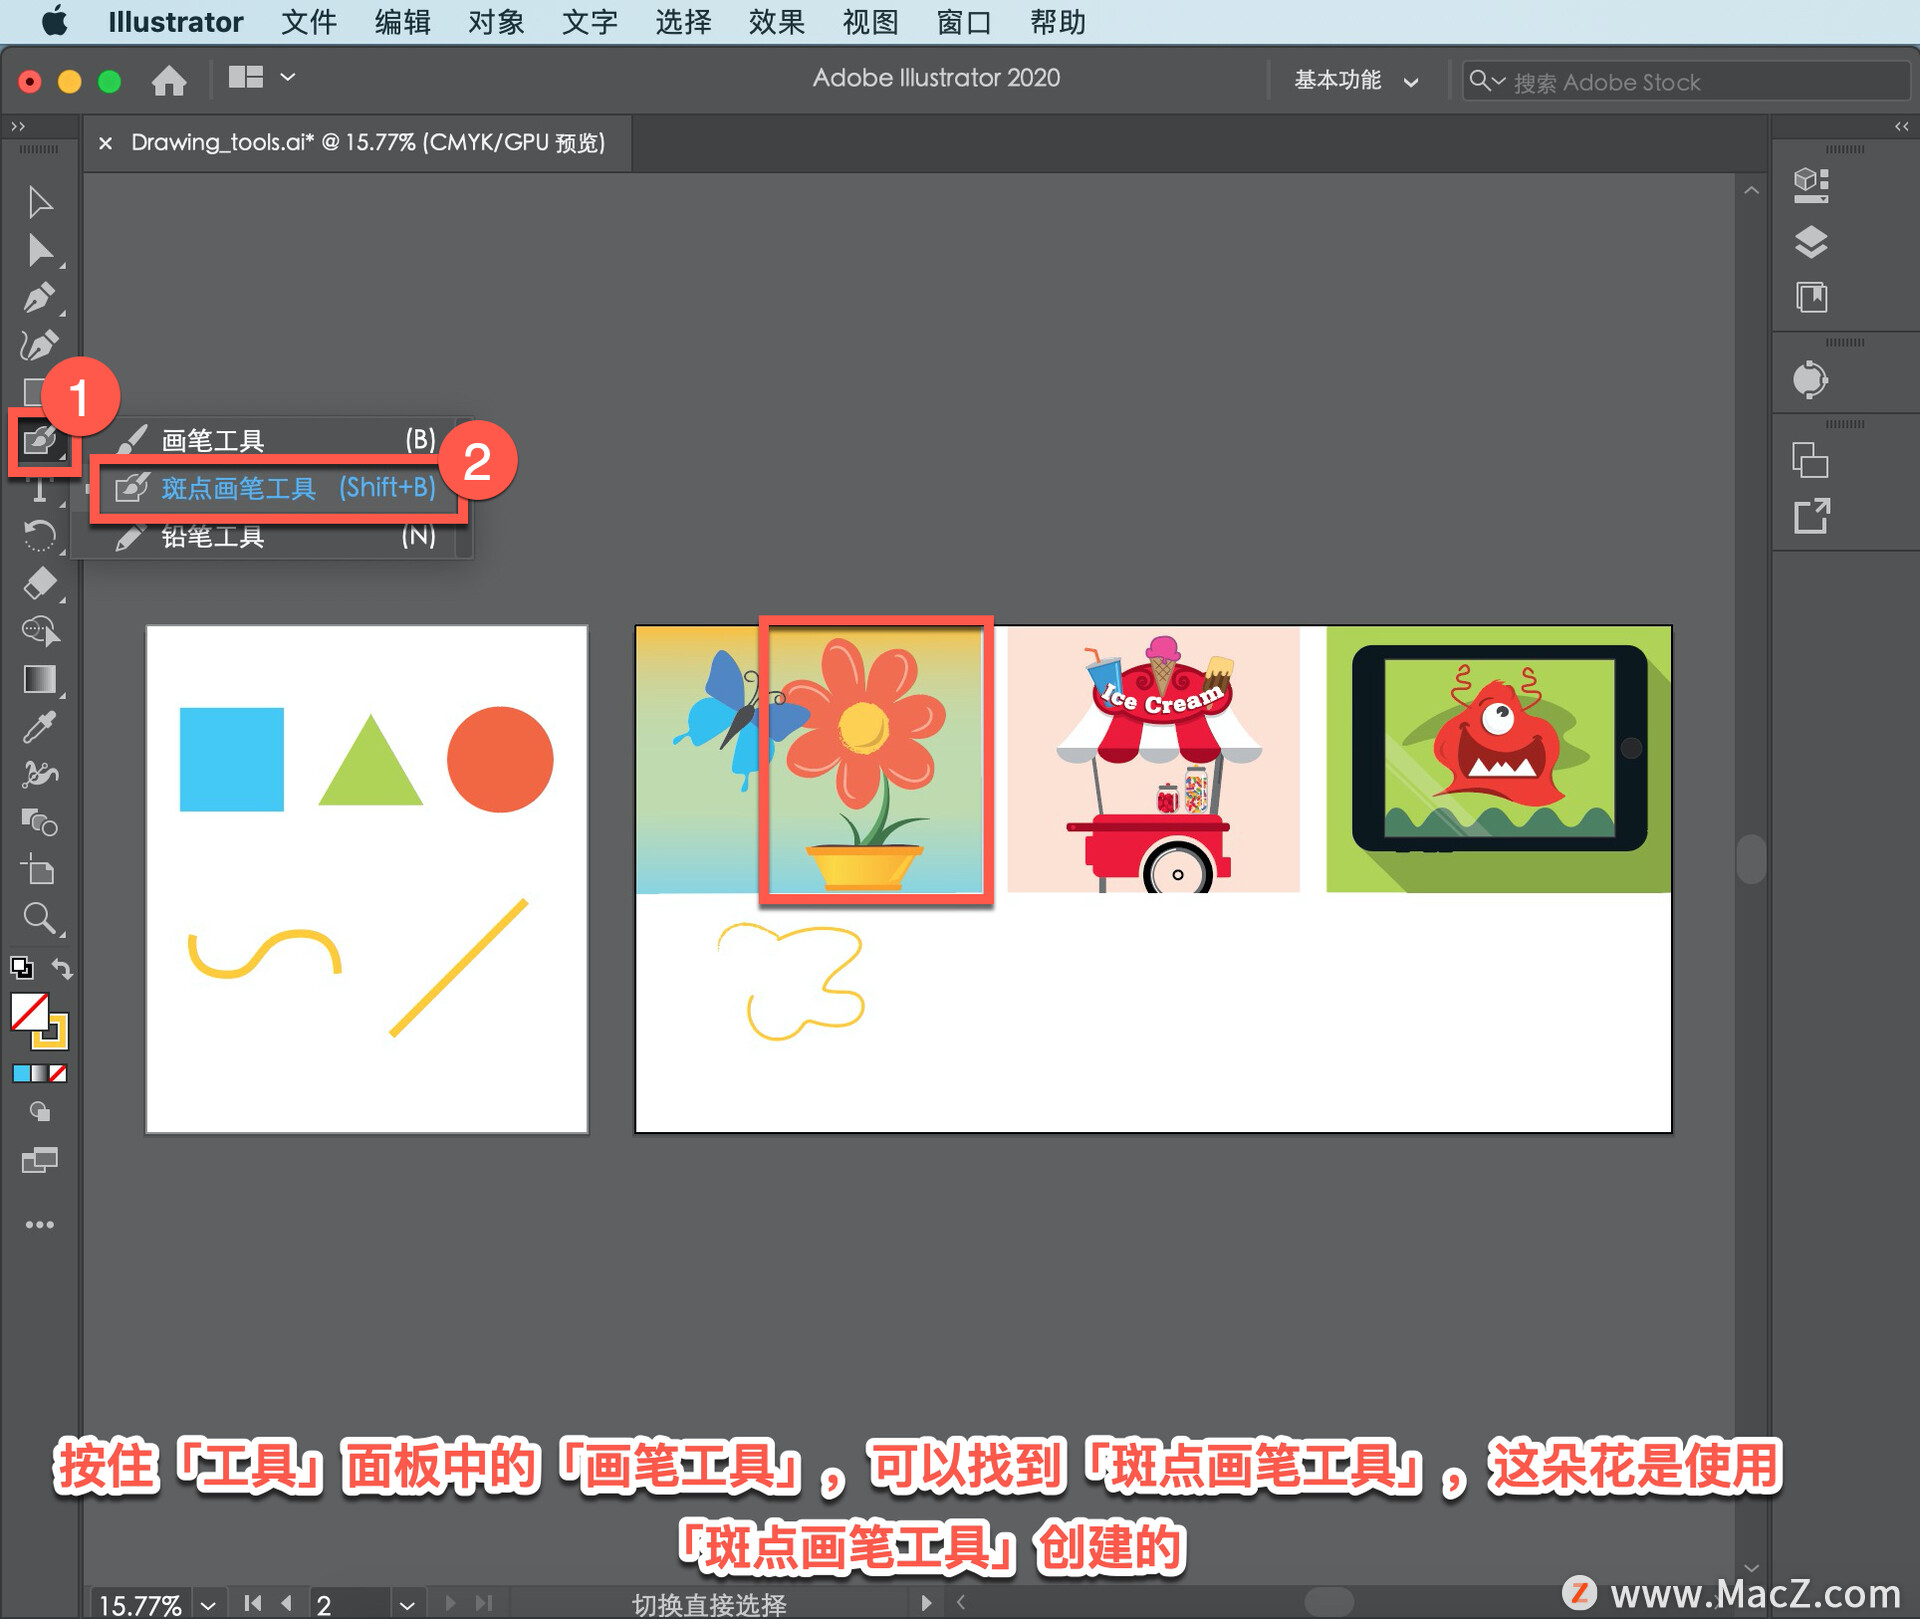Close the Drawing_tools.ai document tab

pyautogui.click(x=105, y=143)
